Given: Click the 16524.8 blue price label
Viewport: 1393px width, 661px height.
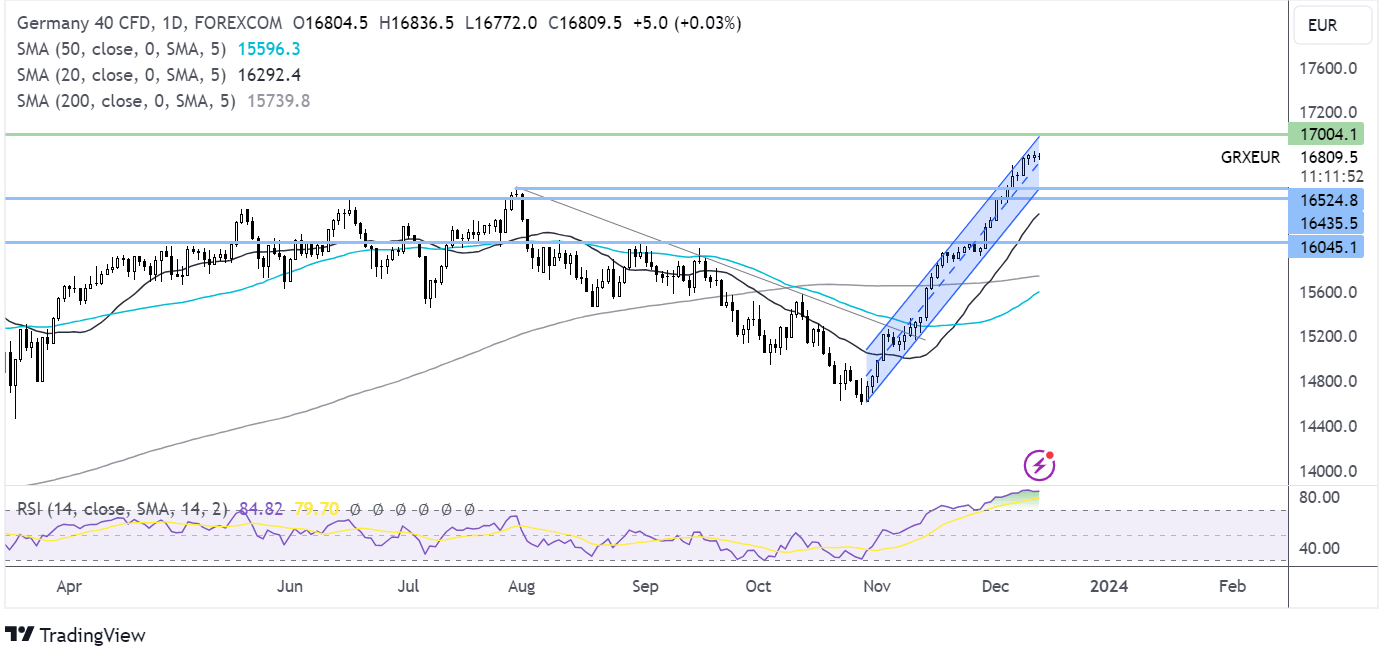Looking at the screenshot, I should tap(1327, 199).
